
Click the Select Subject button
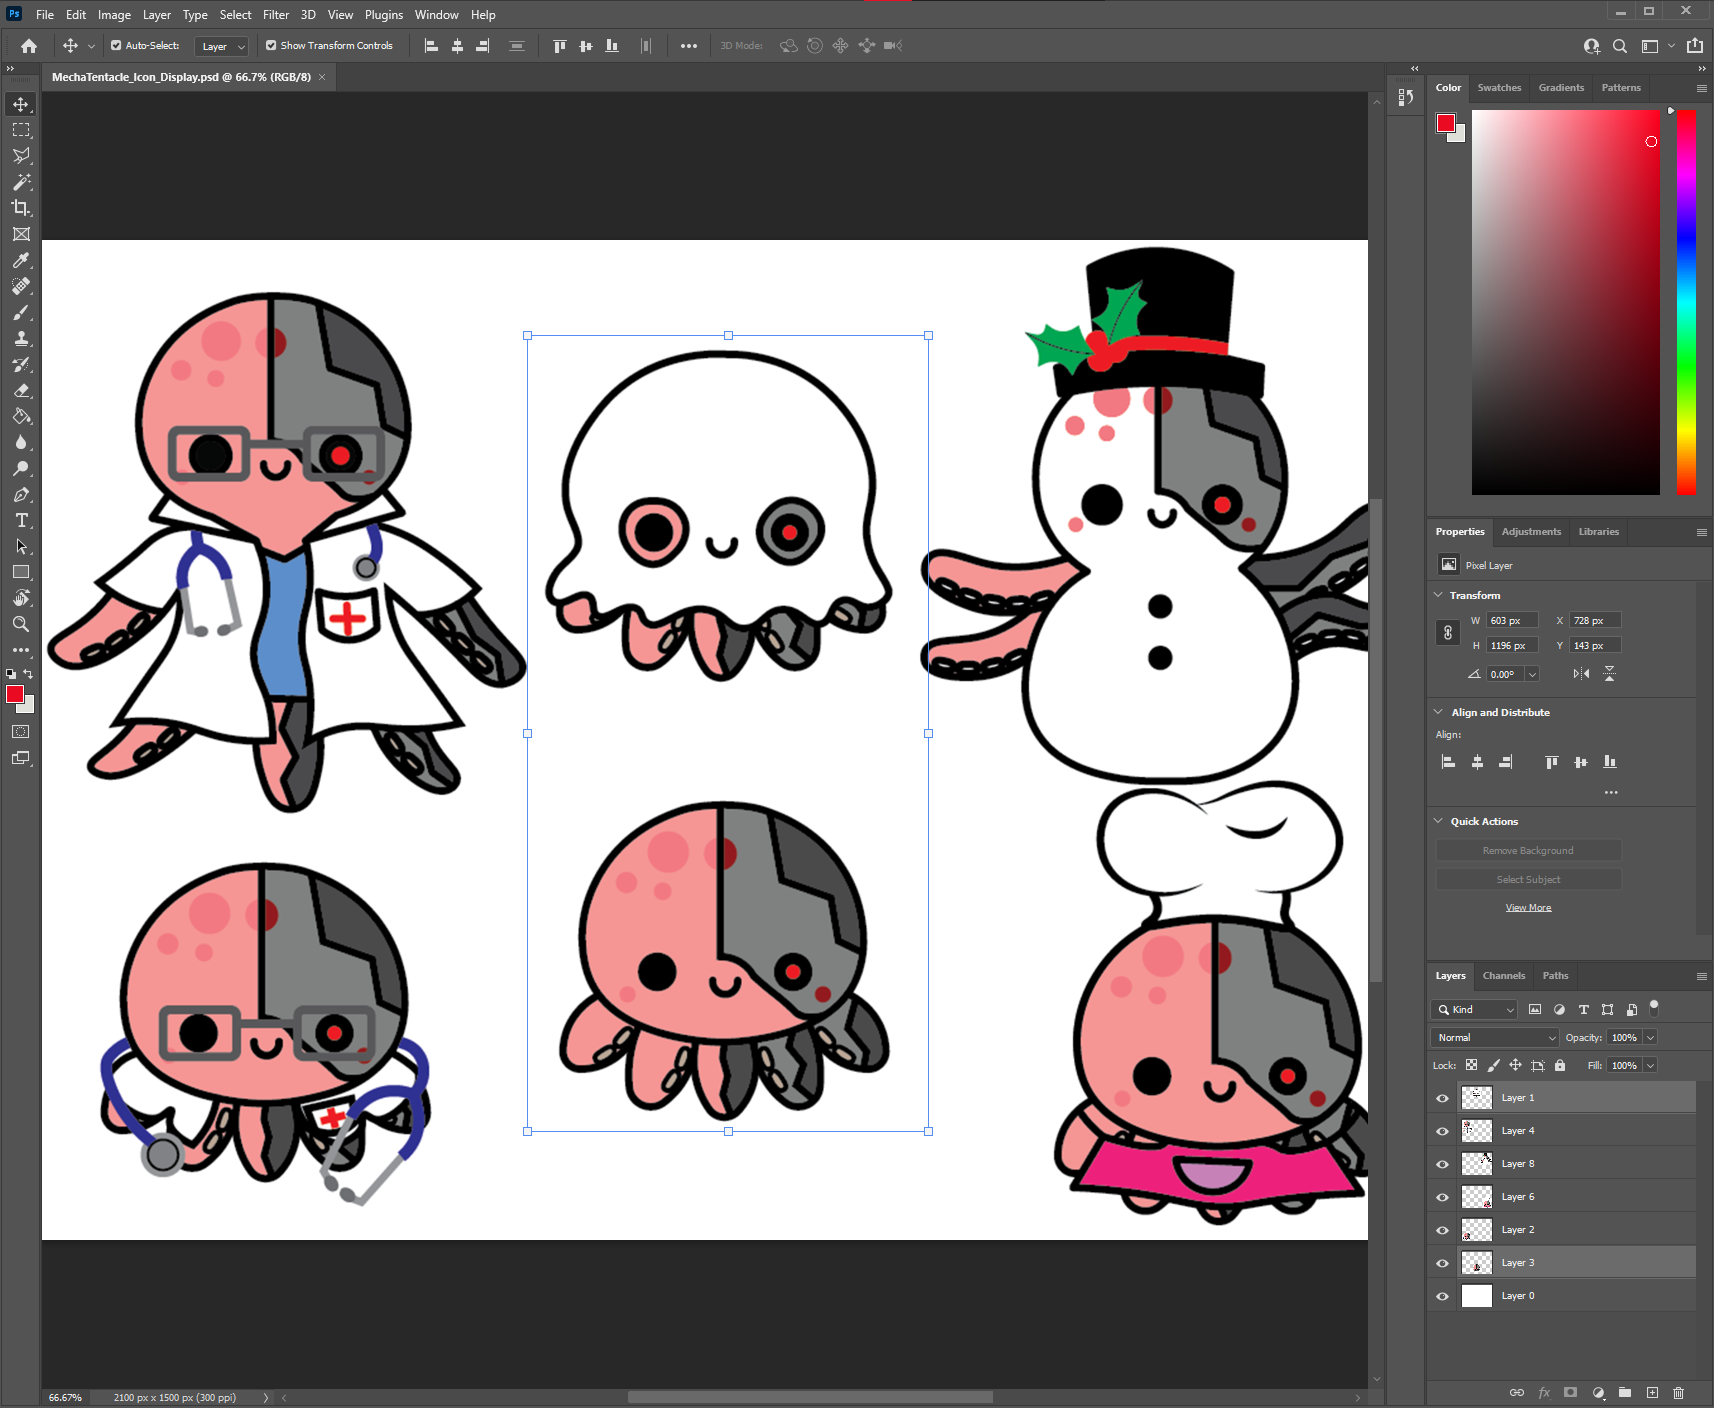click(x=1528, y=880)
